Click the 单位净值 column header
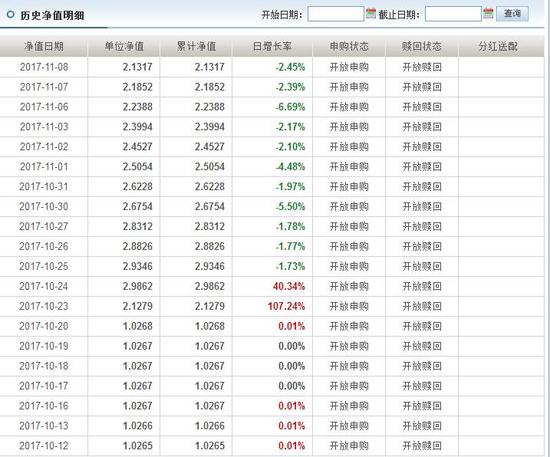Image resolution: width=550 pixels, height=457 pixels. click(124, 46)
